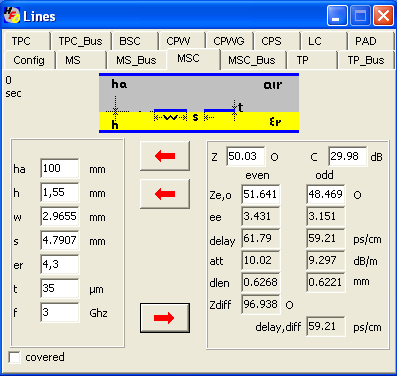Click the 'dlen' row label
Screen dimensions: 397x376
[220, 283]
